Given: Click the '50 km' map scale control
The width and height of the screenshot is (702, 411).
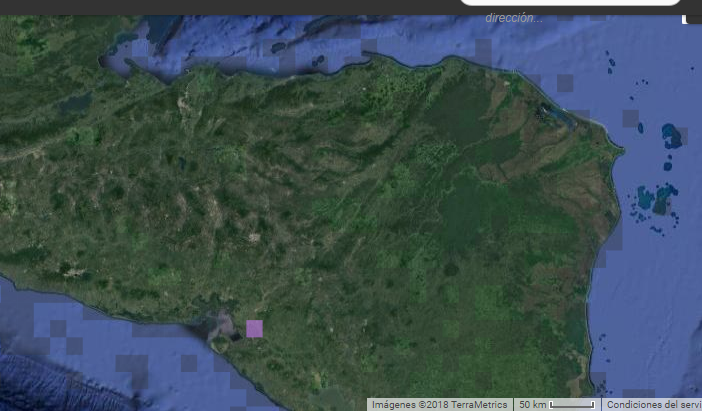Looking at the screenshot, I should [x=557, y=405].
